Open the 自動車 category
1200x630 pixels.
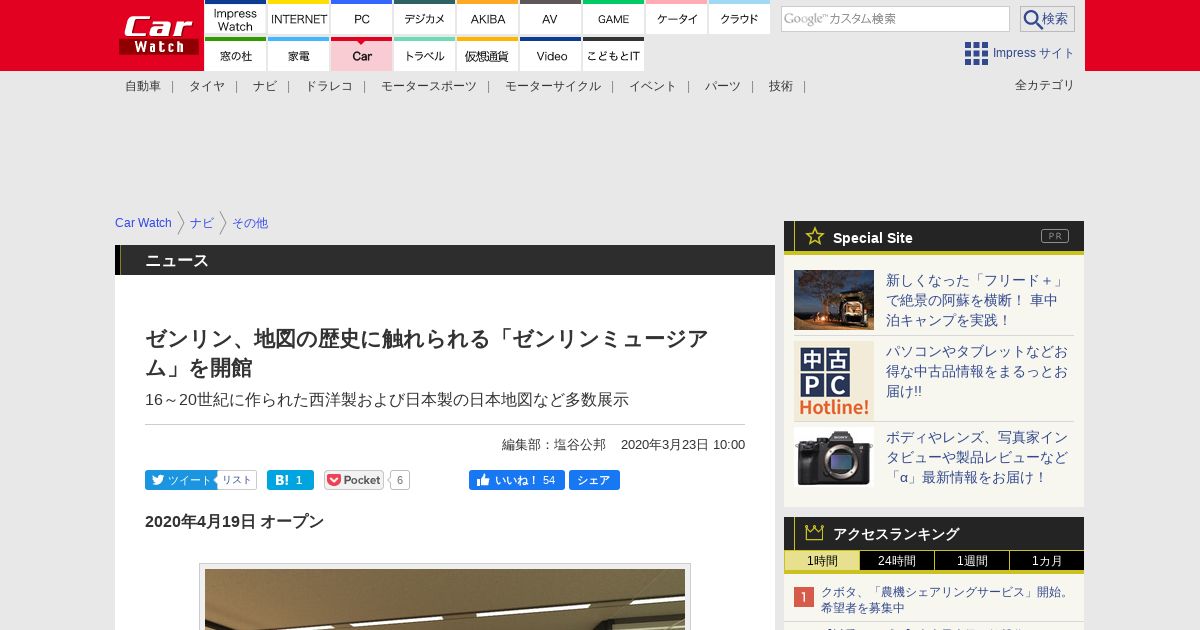click(143, 86)
